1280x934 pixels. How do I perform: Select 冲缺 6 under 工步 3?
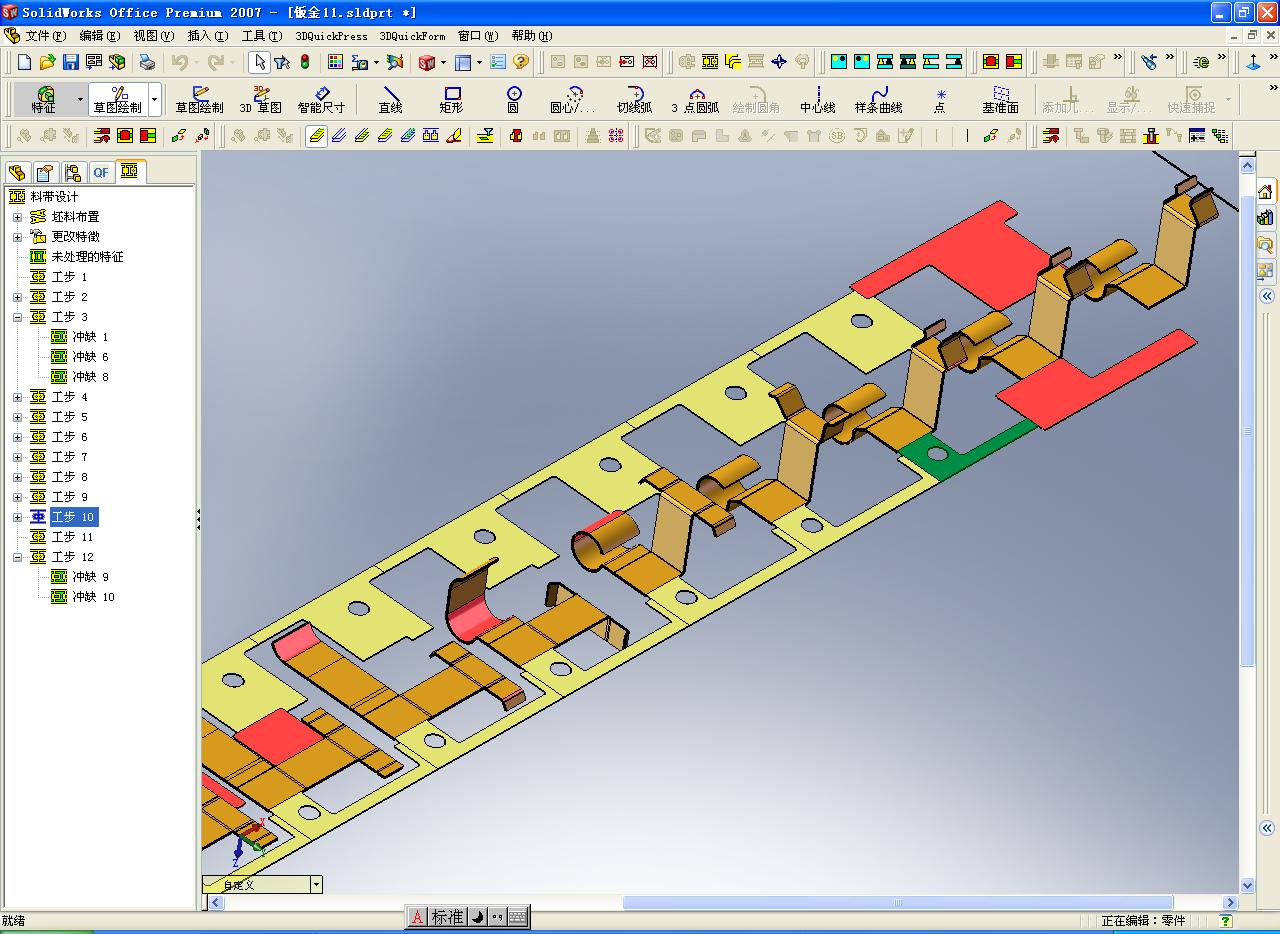90,357
